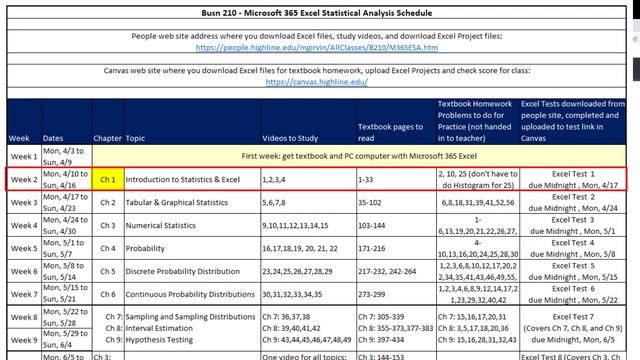Viewport: 640px width, 360px height.
Task: Click 'Excel Test 6' due Mon, 5/22 cell
Action: 573,294
